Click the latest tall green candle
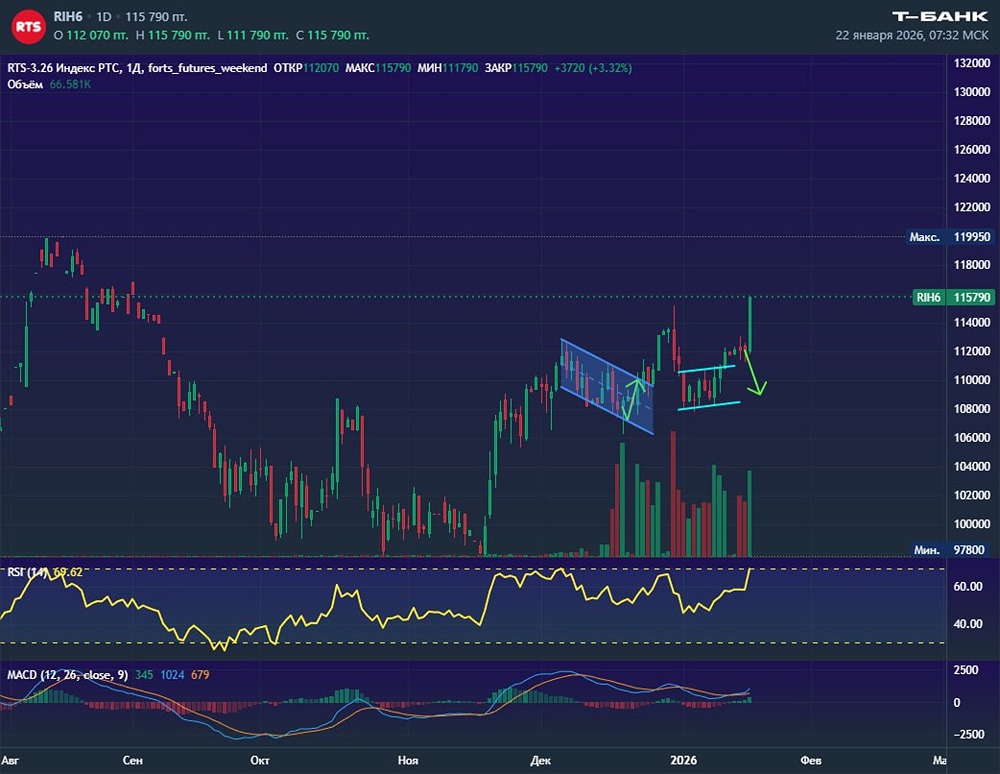The image size is (1000, 774). pyautogui.click(x=750, y=325)
